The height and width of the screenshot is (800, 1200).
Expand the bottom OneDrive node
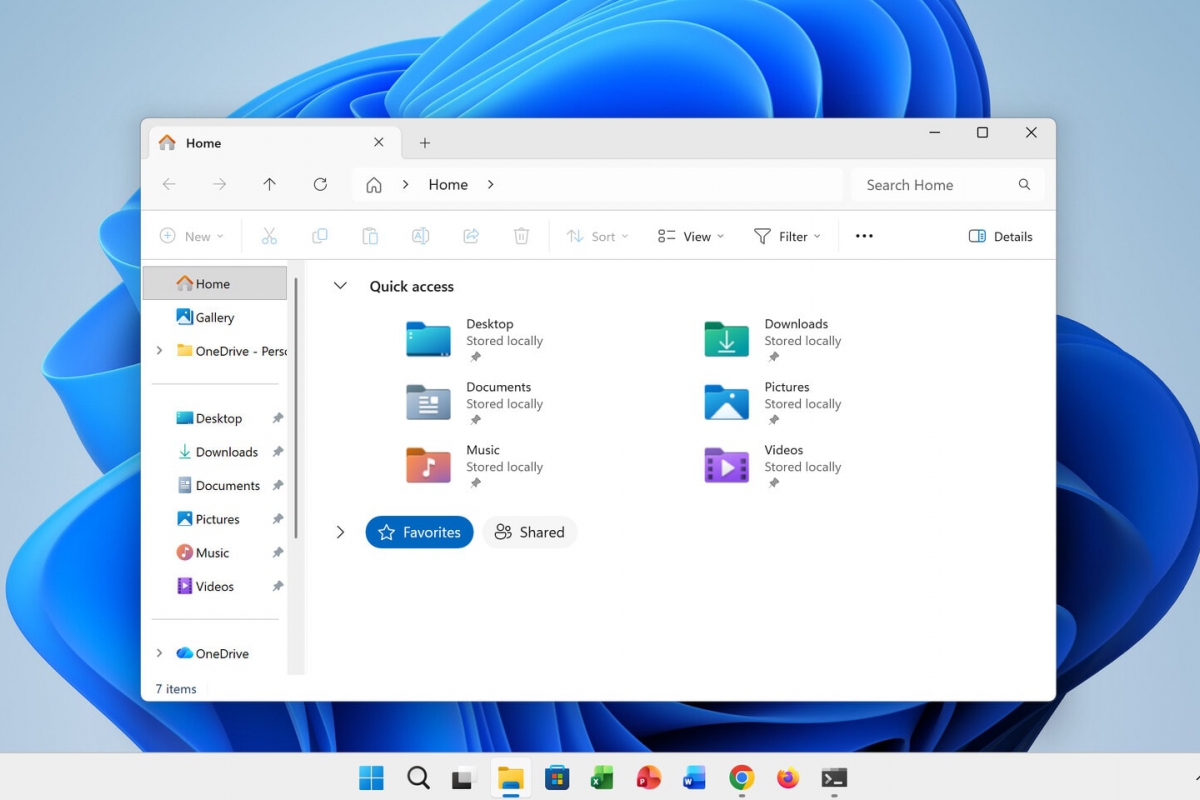click(x=159, y=653)
